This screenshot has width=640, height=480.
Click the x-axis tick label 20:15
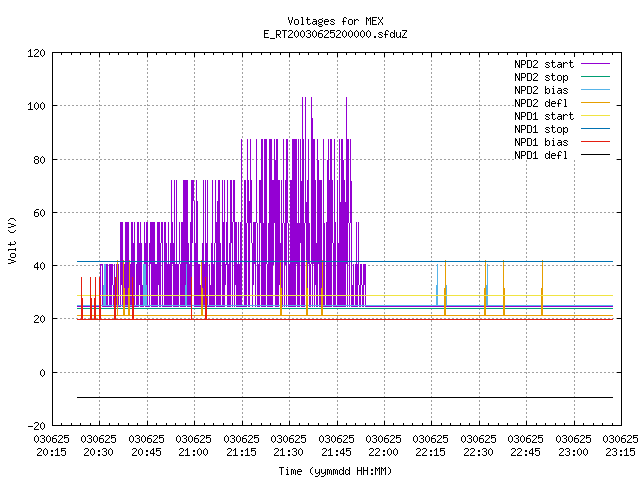click(51, 452)
